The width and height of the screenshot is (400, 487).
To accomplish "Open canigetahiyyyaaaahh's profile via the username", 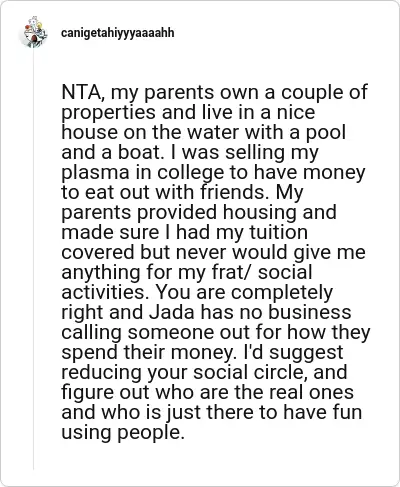I will tap(118, 33).
